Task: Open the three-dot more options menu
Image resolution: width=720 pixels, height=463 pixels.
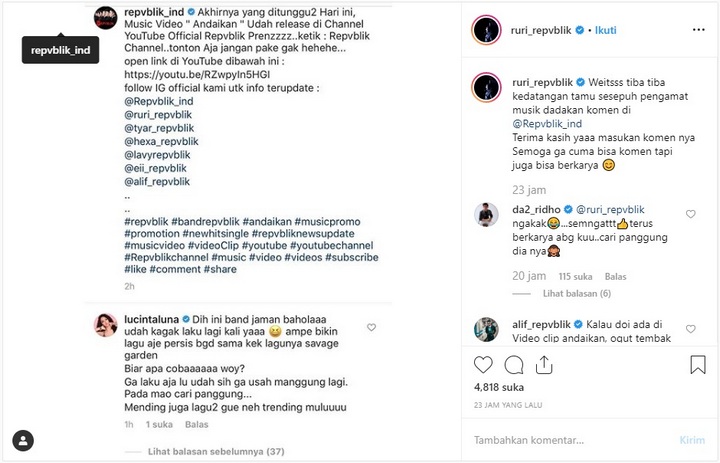Action: pyautogui.click(x=698, y=31)
